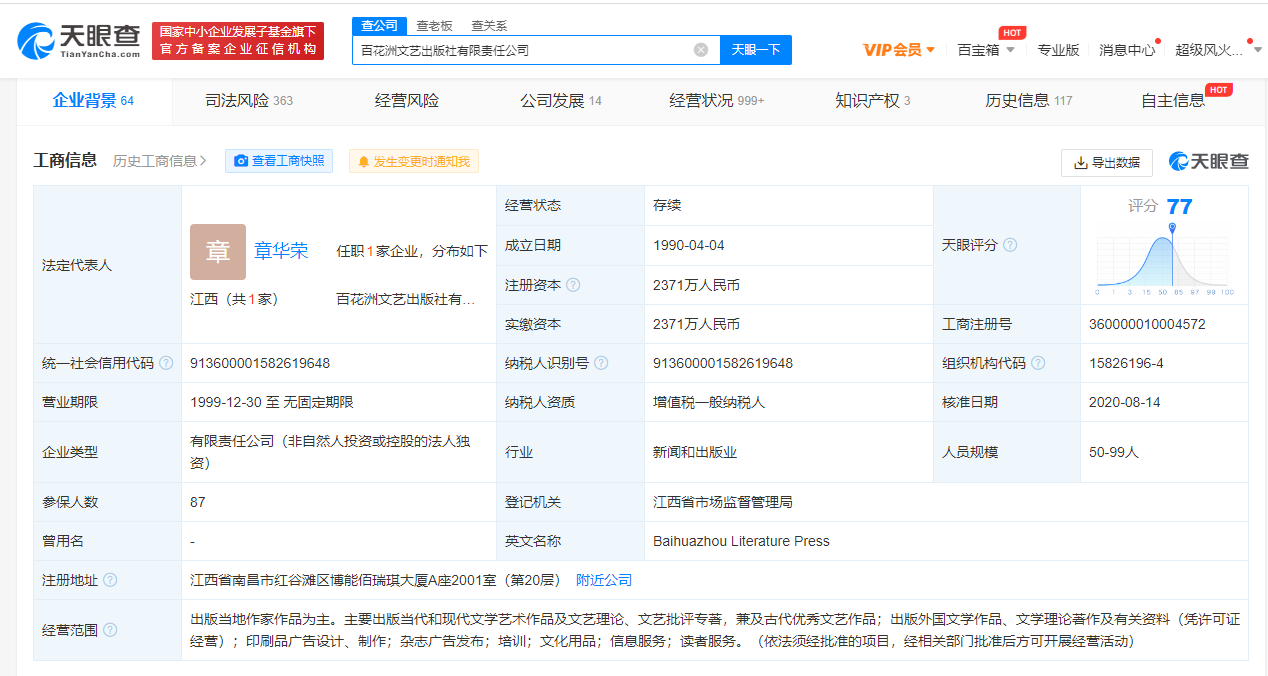Switch to 司法风险 tab
The image size is (1268, 676).
pos(249,101)
